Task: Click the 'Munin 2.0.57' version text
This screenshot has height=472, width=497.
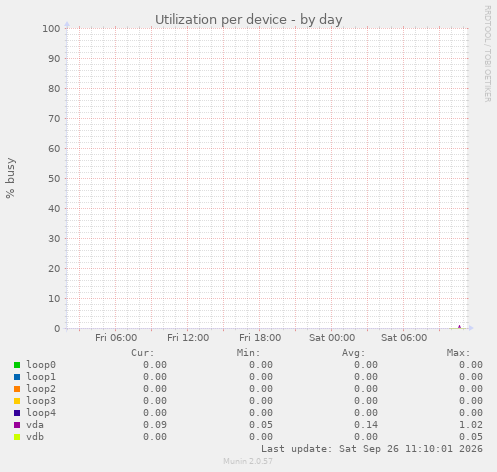Action: [x=248, y=461]
